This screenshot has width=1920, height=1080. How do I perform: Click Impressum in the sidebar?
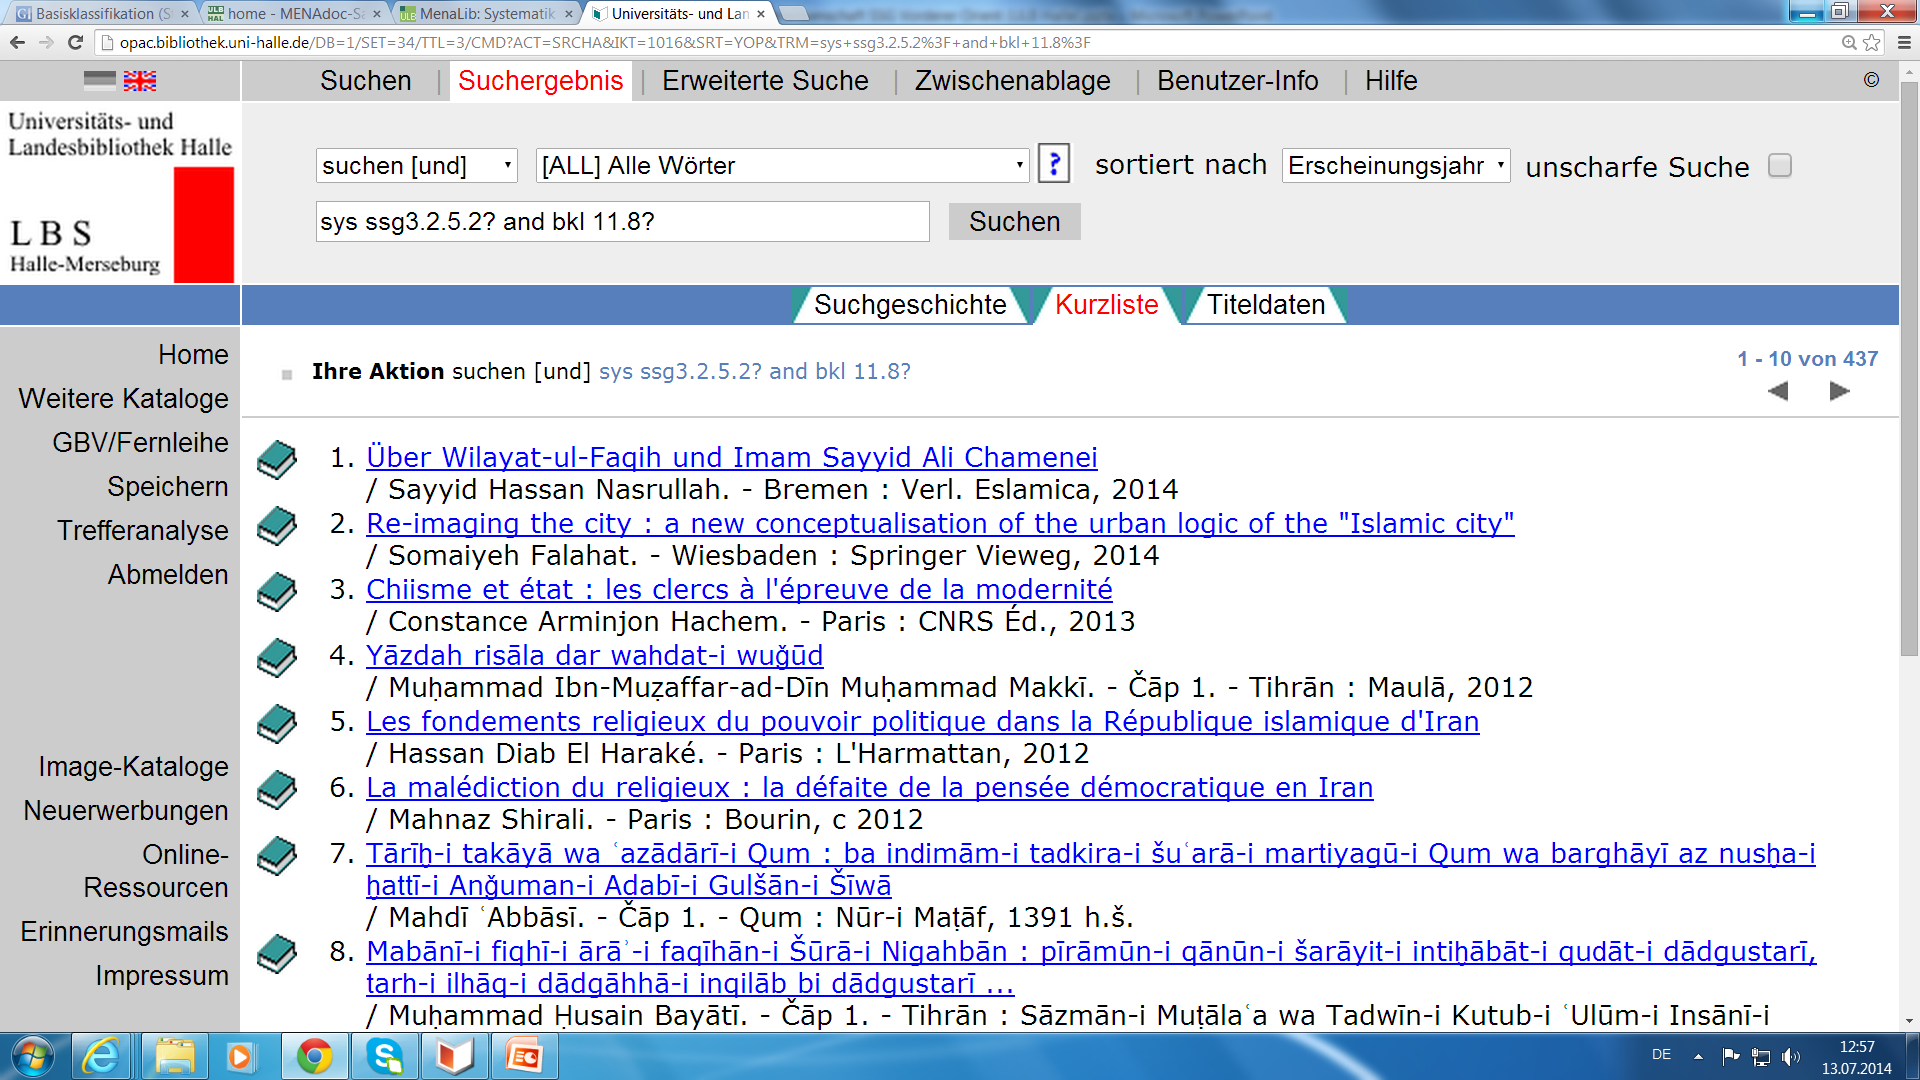[162, 976]
